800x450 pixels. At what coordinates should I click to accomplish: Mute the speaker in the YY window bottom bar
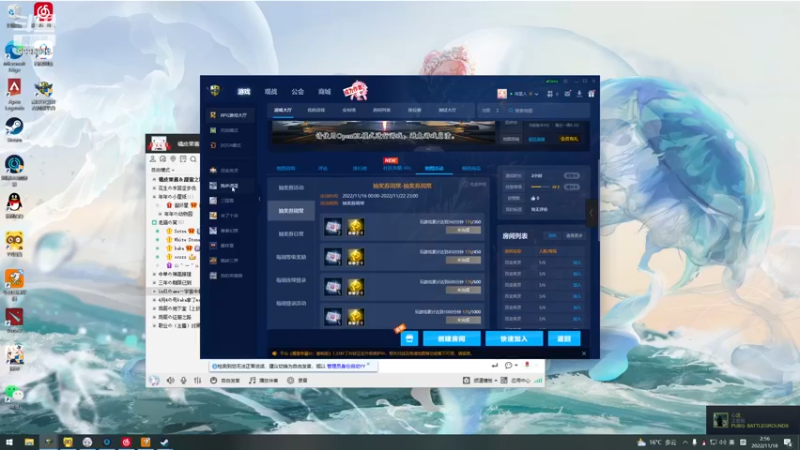(170, 380)
